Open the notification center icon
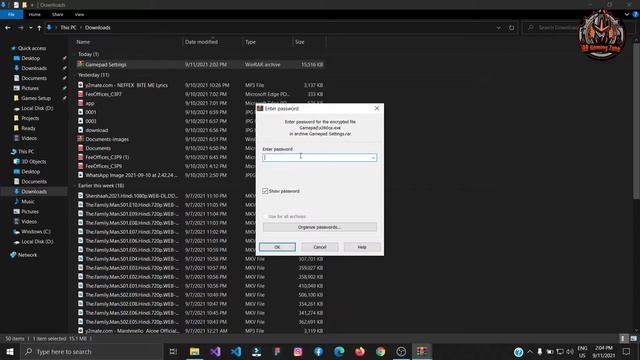The width and height of the screenshot is (640, 360). (626, 351)
